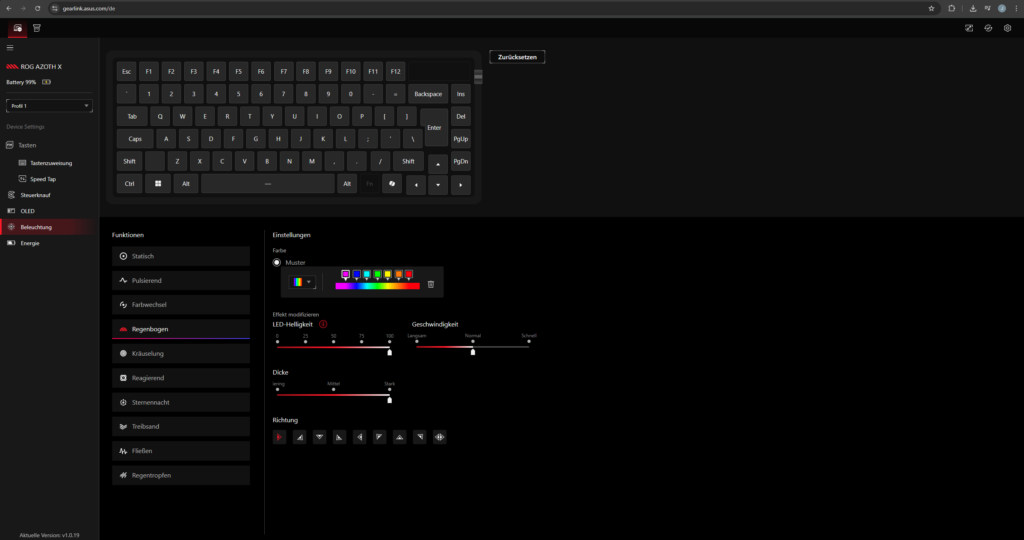The height and width of the screenshot is (540, 1024).
Task: Open the Profil 1 dropdown
Action: (x=49, y=106)
